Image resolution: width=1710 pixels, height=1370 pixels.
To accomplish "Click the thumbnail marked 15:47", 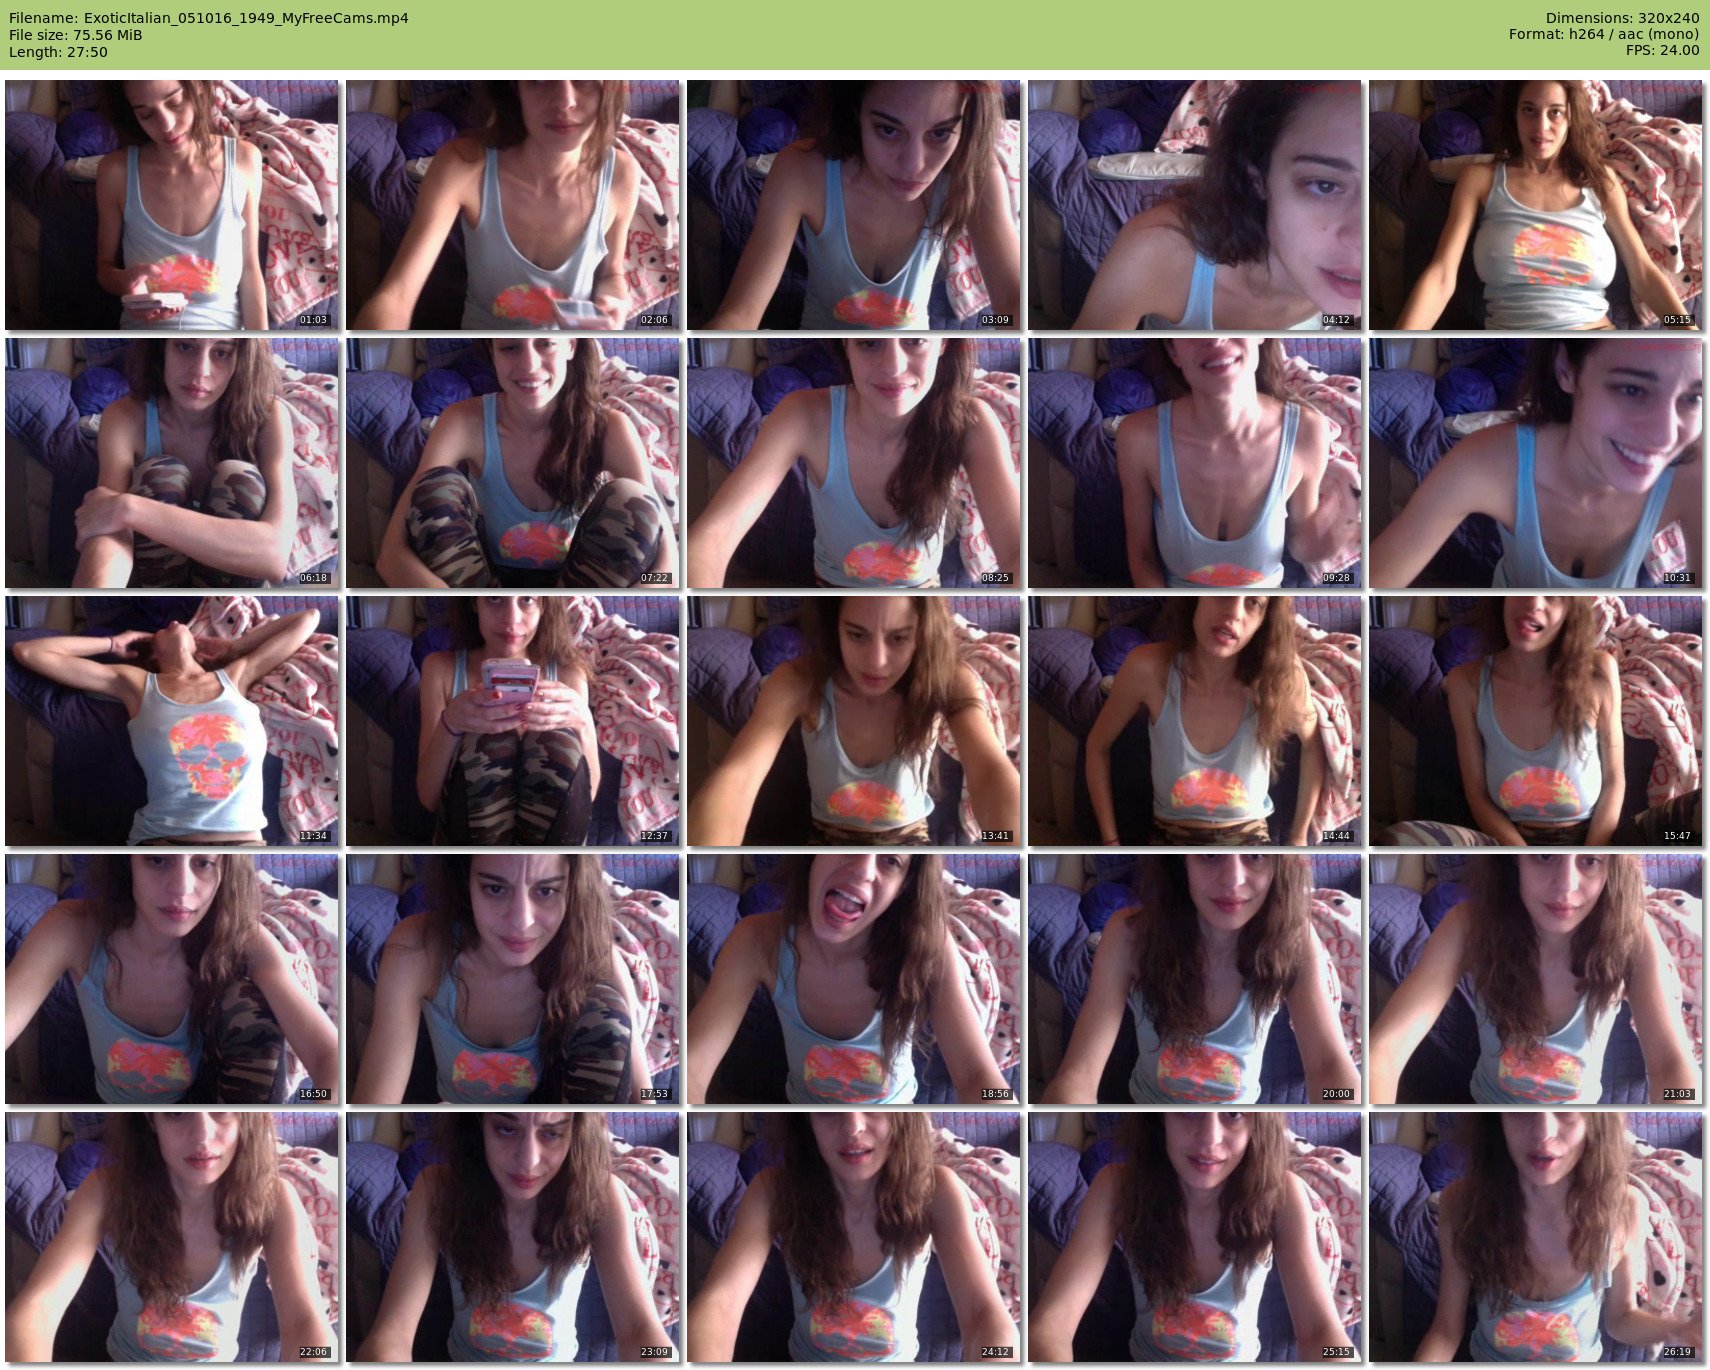I will click(1535, 721).
